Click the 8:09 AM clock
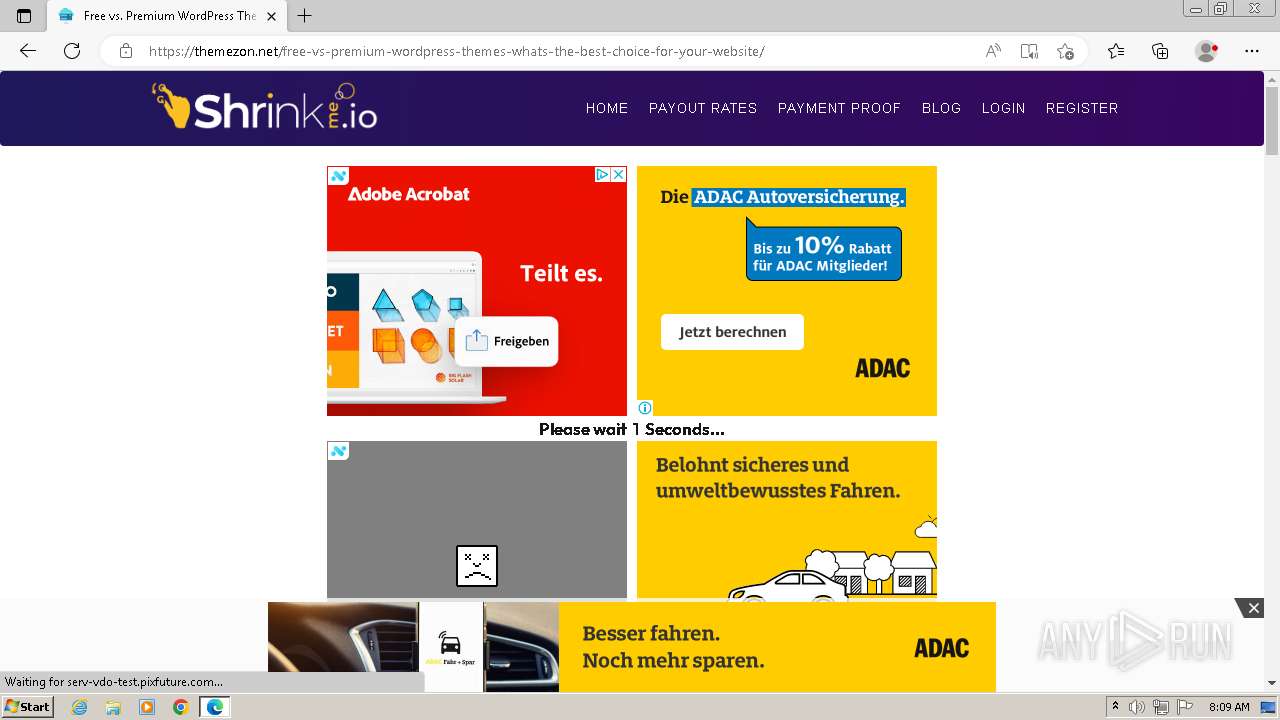The width and height of the screenshot is (1280, 720). point(1229,707)
